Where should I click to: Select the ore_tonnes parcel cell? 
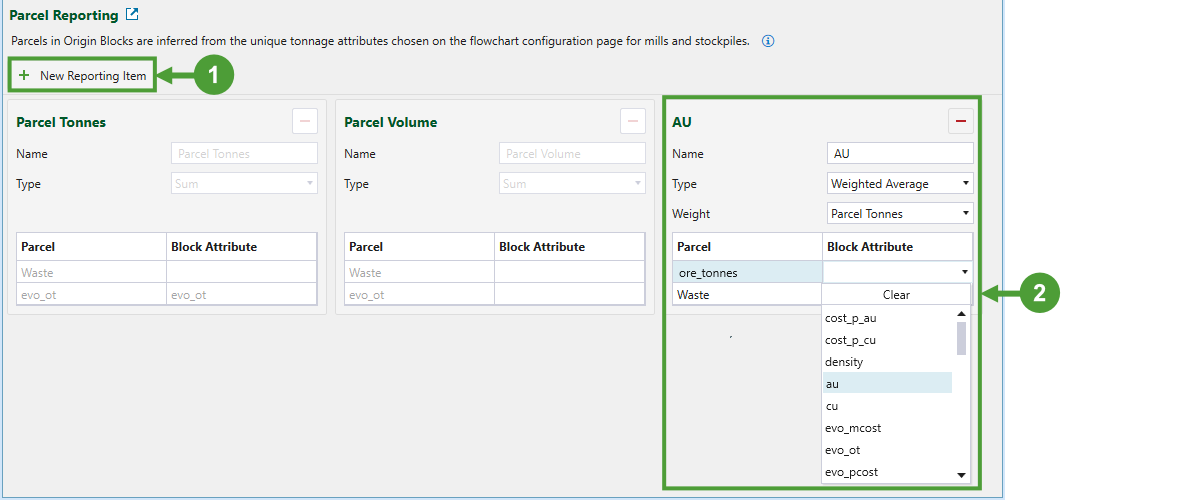747,273
